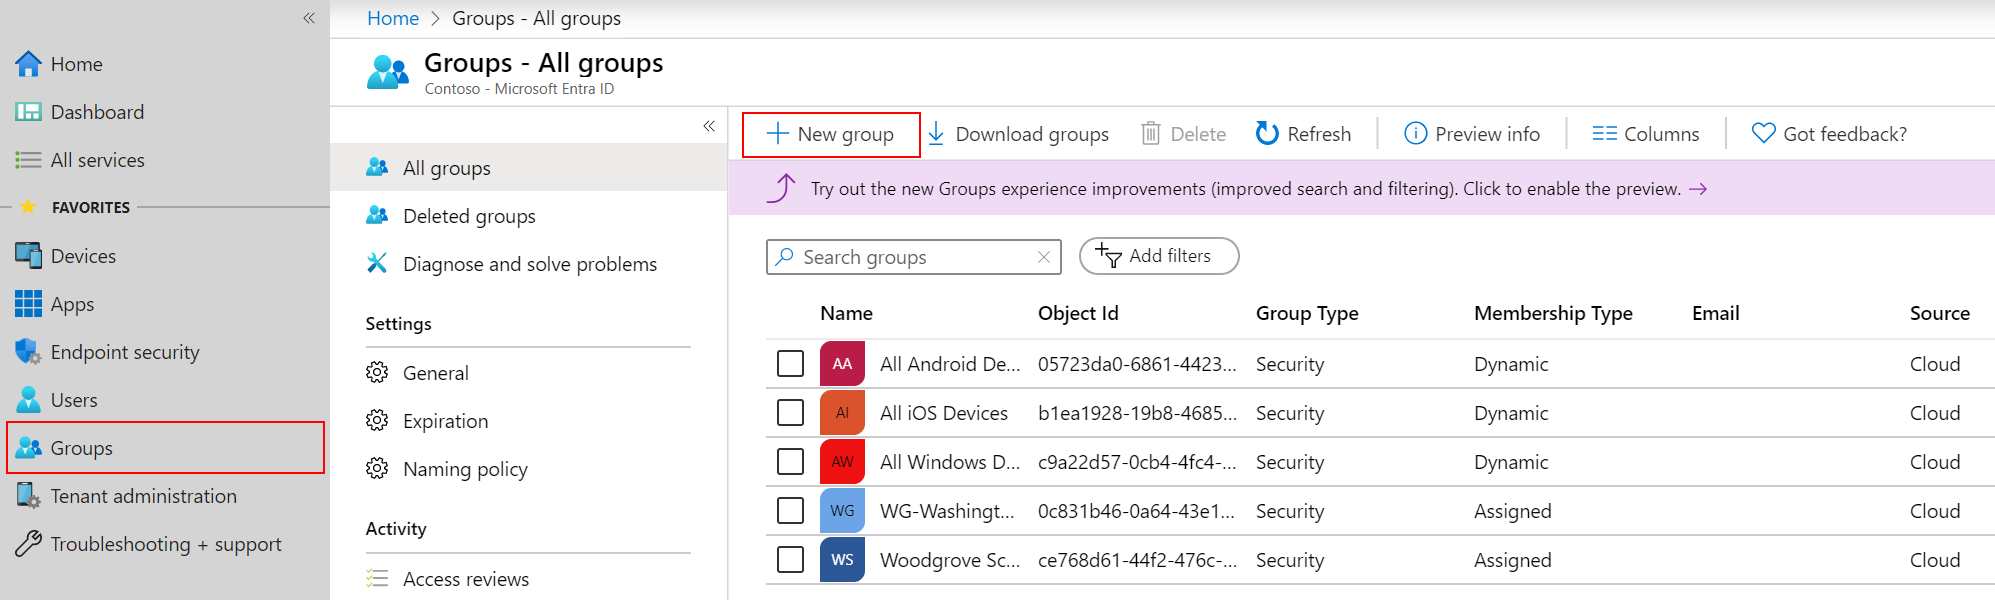Click the Object Id column header
Image resolution: width=1995 pixels, height=600 pixels.
[1078, 313]
